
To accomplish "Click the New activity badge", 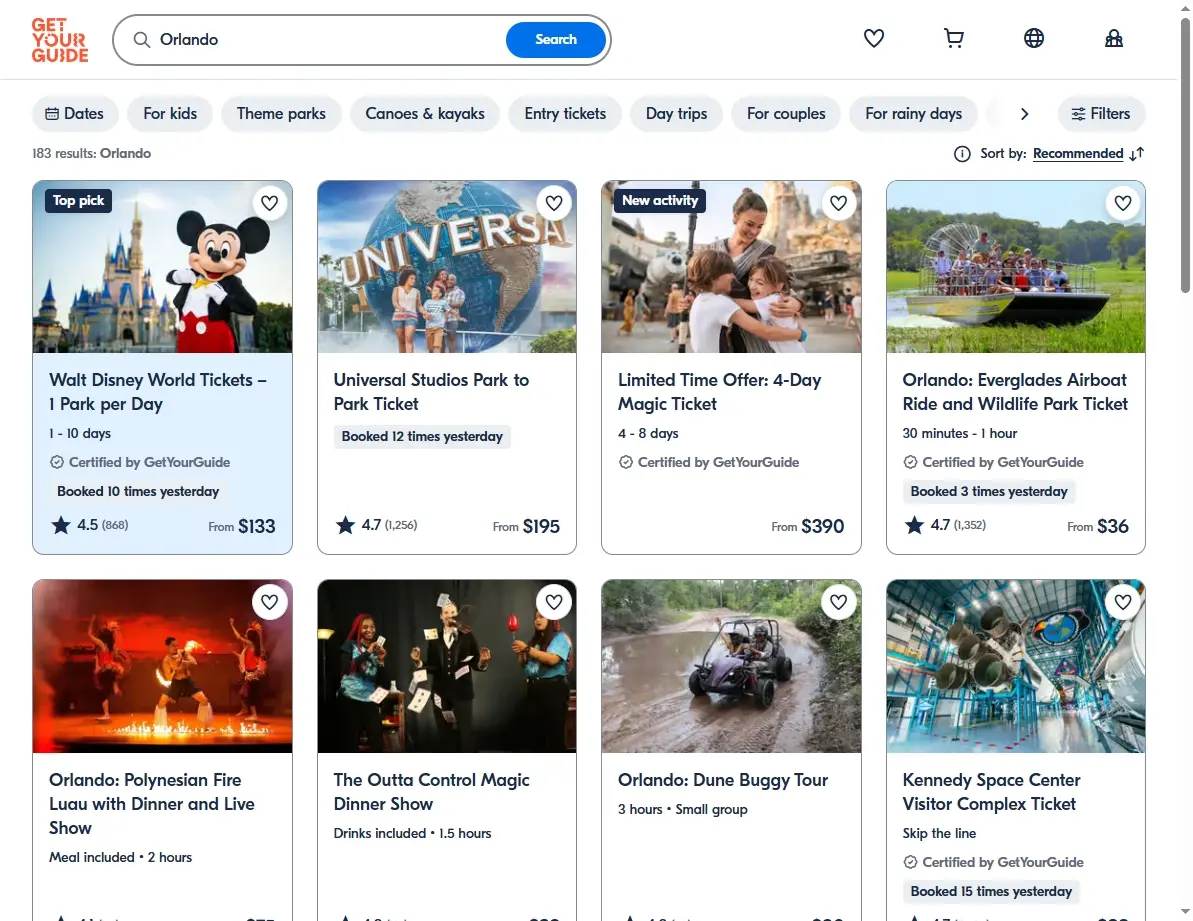I will click(x=660, y=201).
